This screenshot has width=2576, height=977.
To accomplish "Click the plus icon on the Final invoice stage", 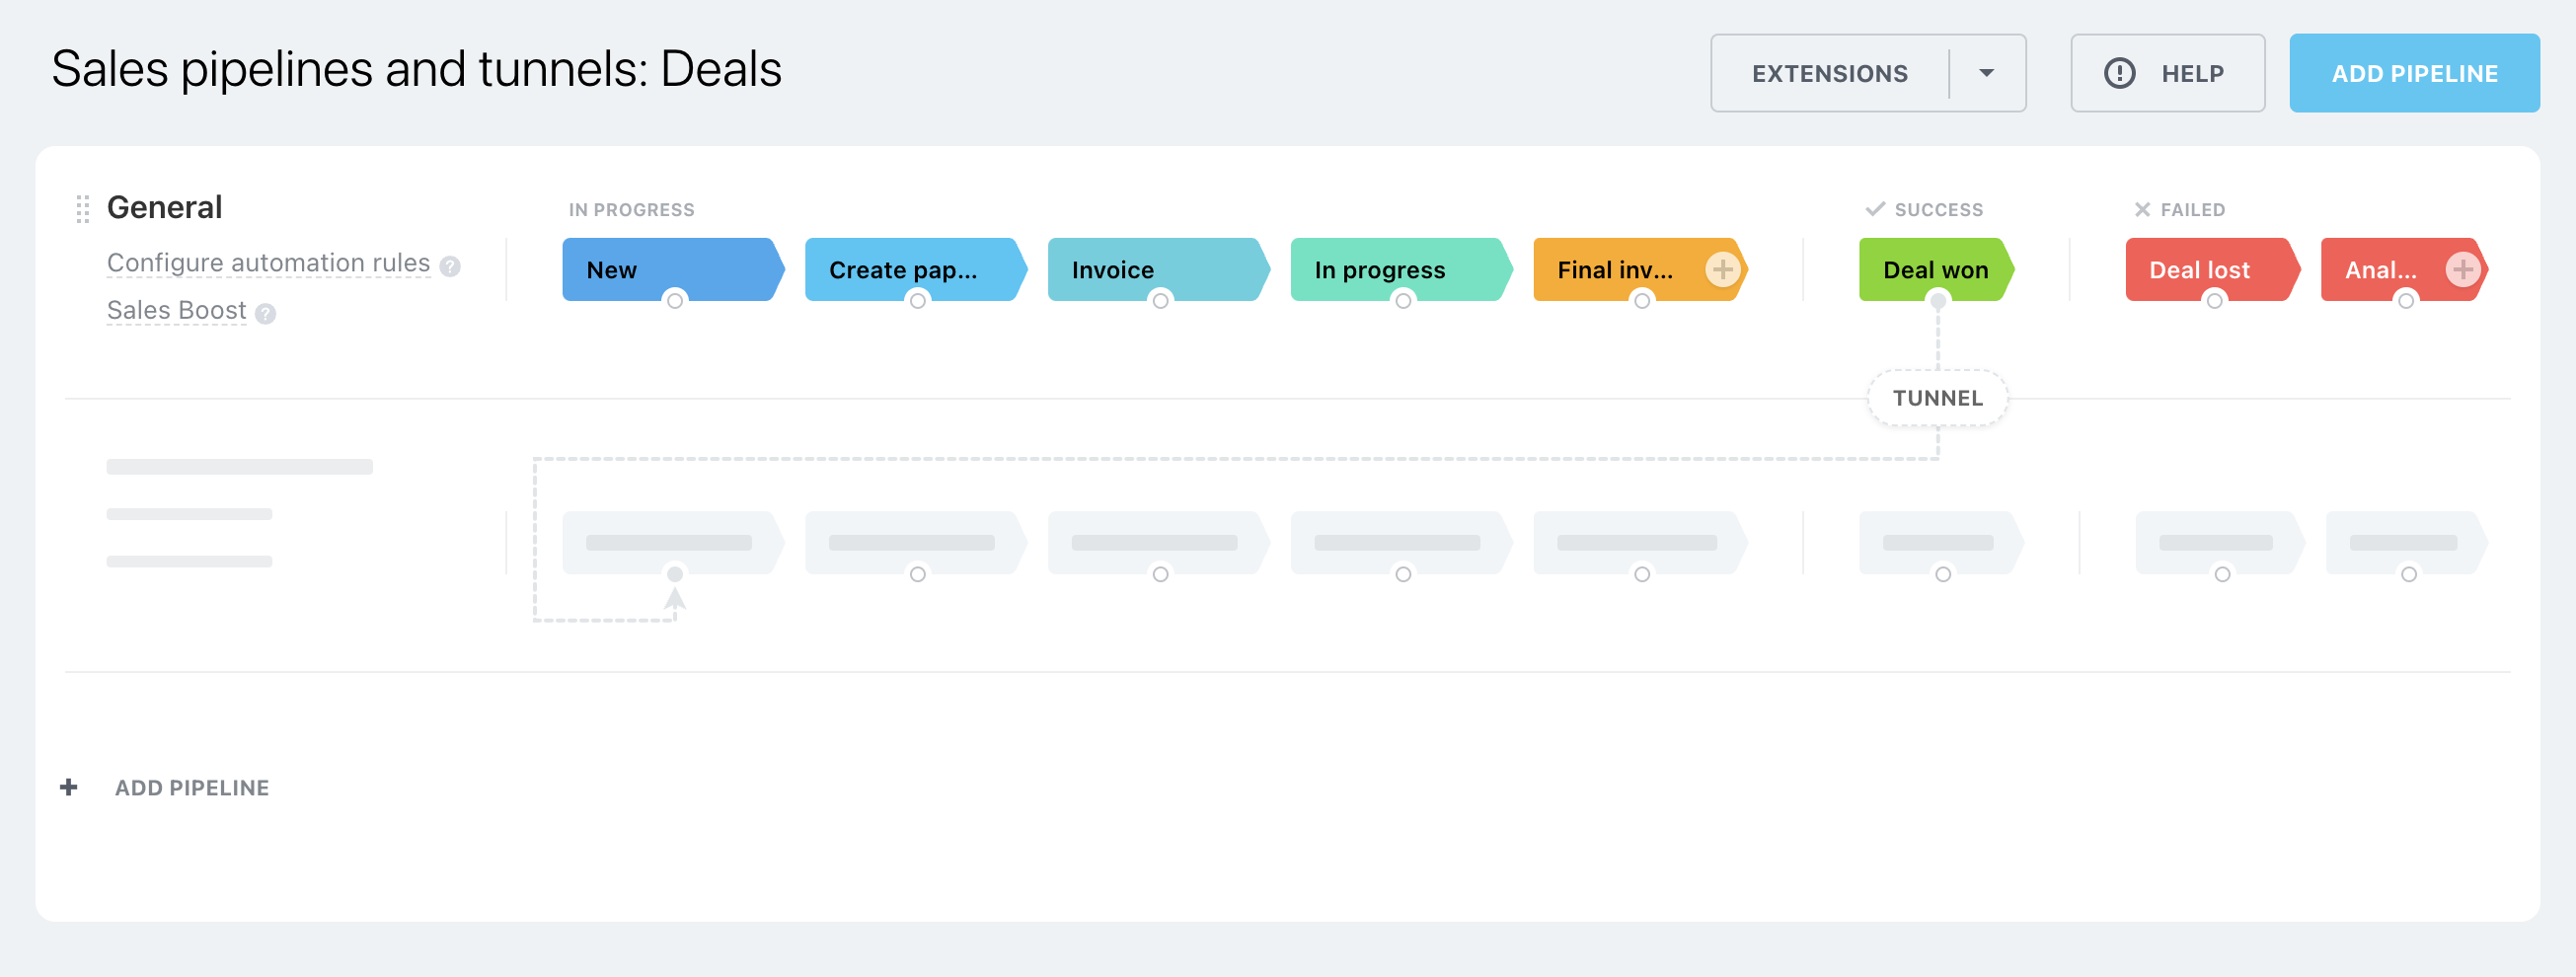I will click(x=1723, y=268).
